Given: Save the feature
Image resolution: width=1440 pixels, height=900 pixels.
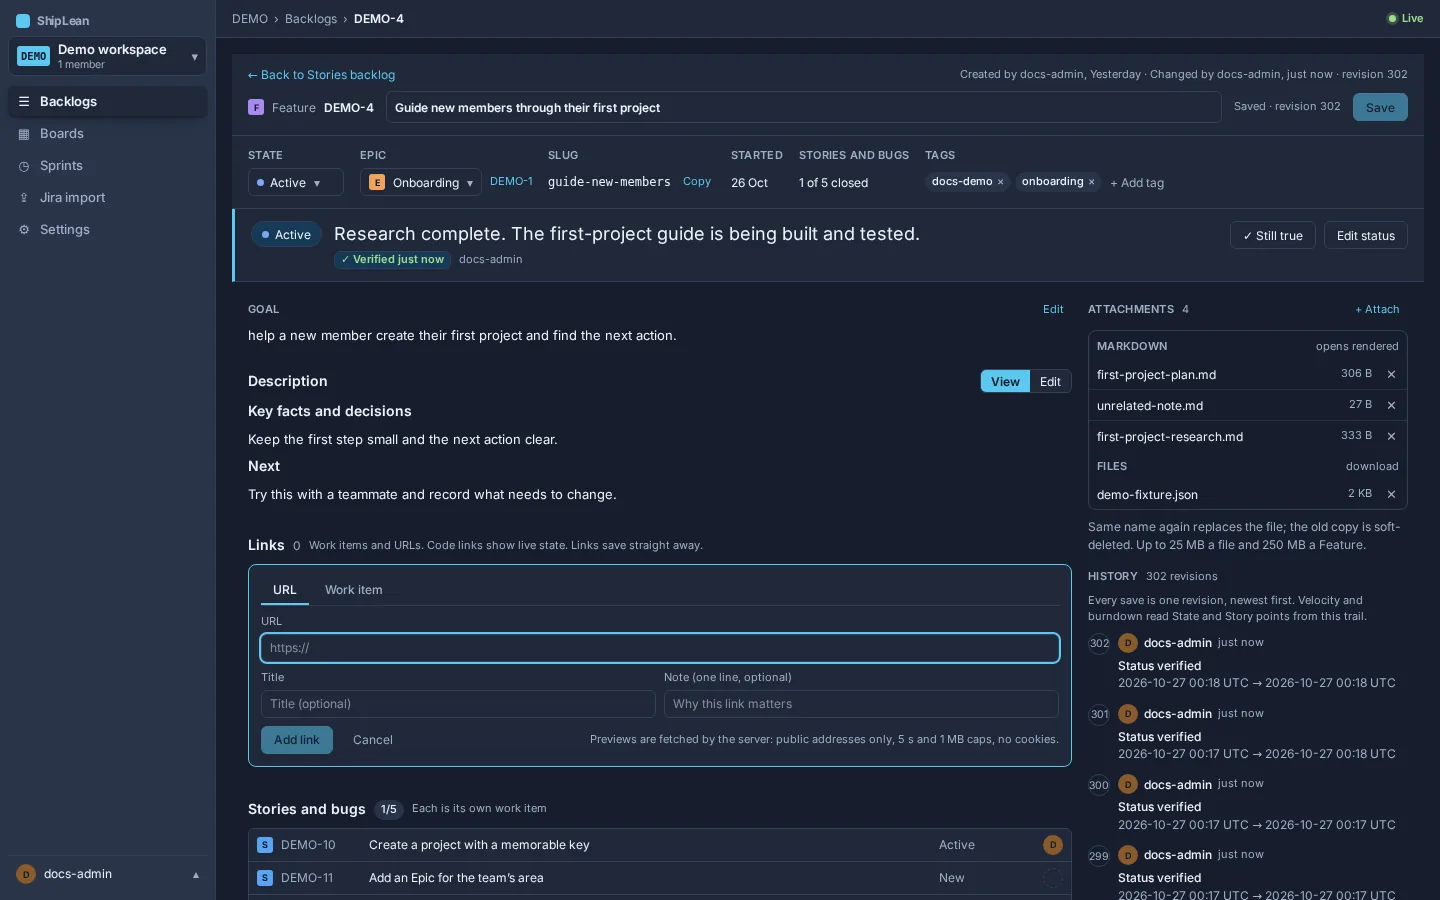Looking at the screenshot, I should click(1380, 107).
